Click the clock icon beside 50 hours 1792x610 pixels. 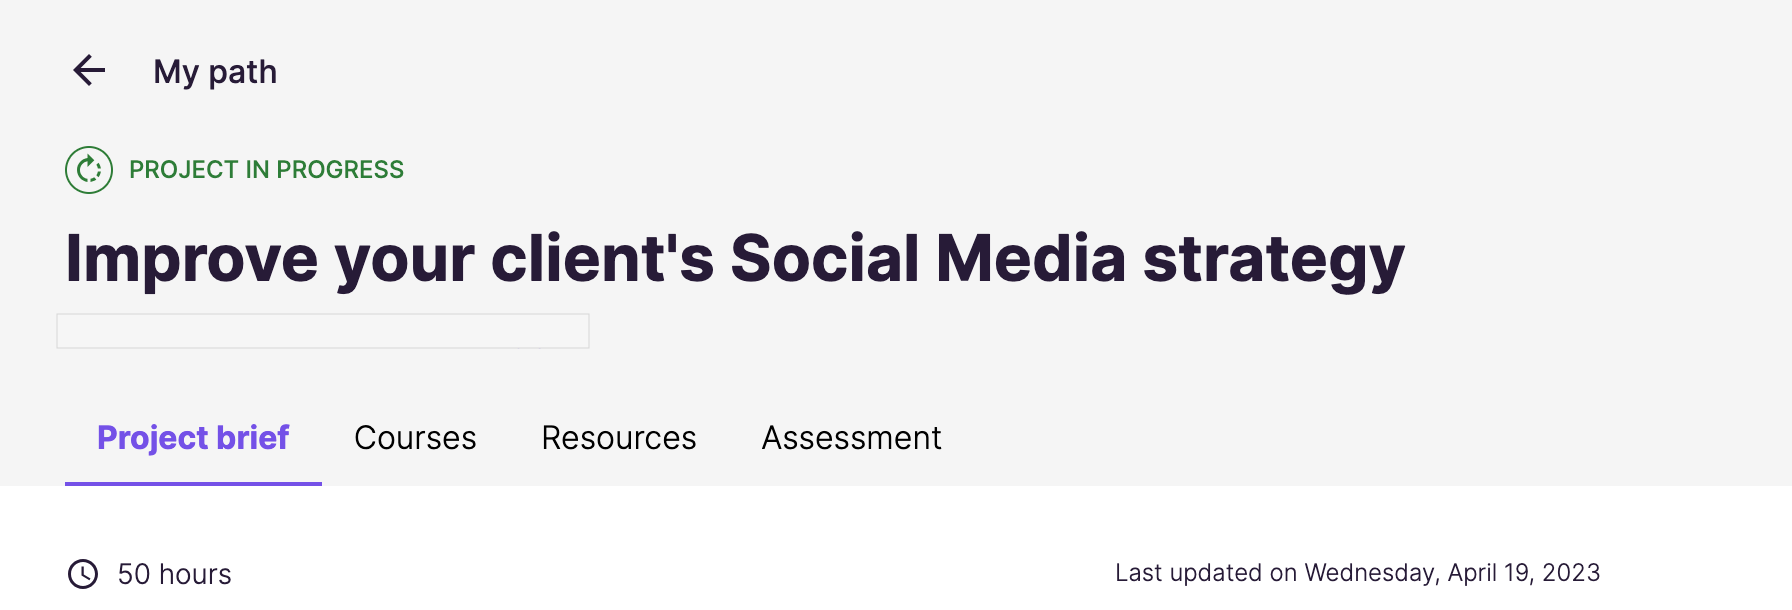(x=84, y=574)
